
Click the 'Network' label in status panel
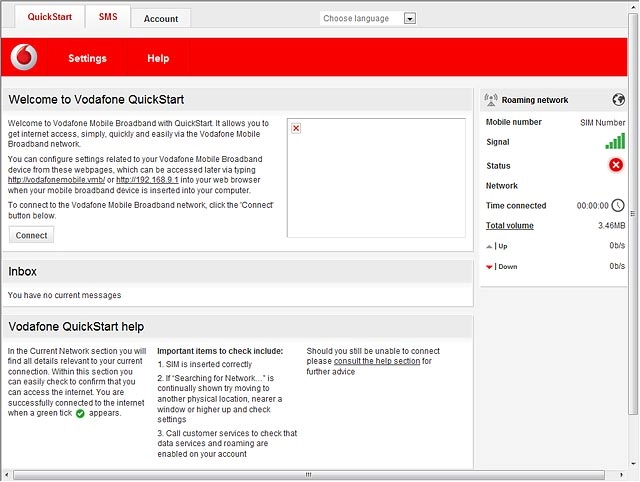[x=502, y=186]
